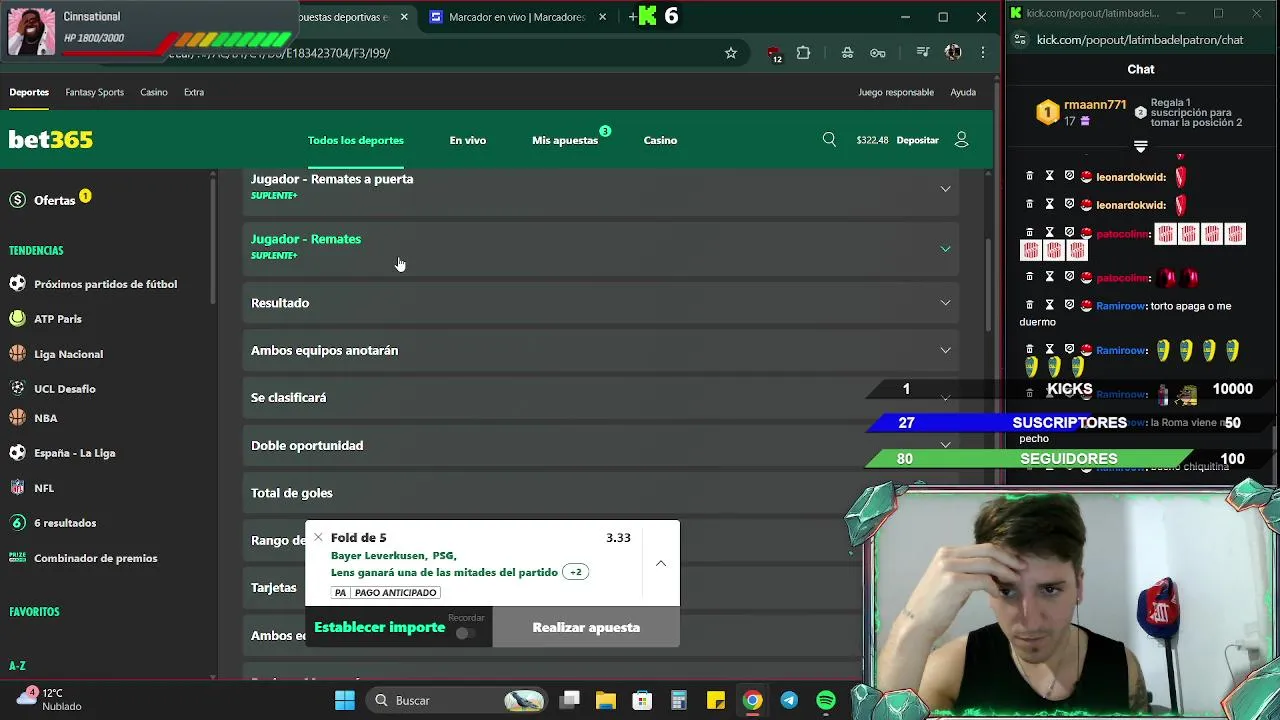1280x720 pixels.
Task: Collapse the Kick chat leaderboard arrow
Action: (x=1141, y=147)
